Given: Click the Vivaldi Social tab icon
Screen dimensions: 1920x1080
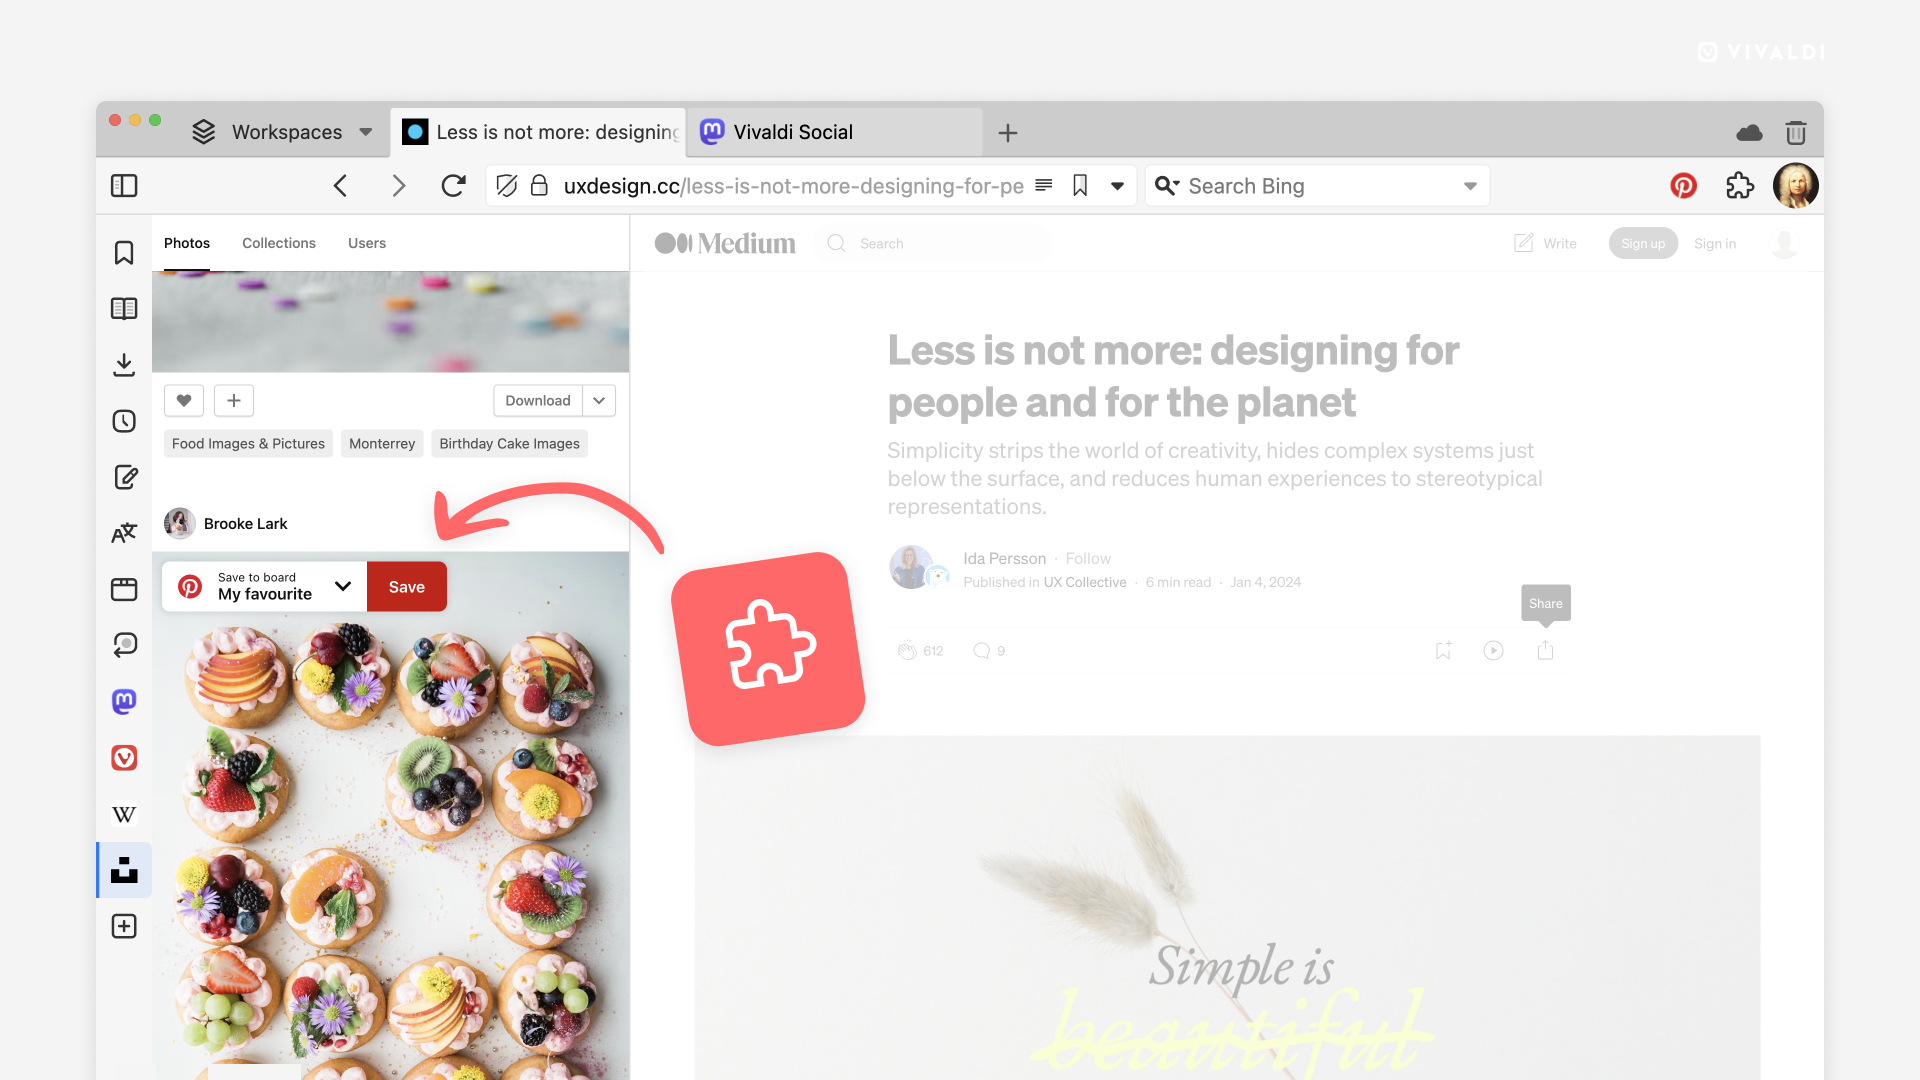Looking at the screenshot, I should (x=713, y=132).
